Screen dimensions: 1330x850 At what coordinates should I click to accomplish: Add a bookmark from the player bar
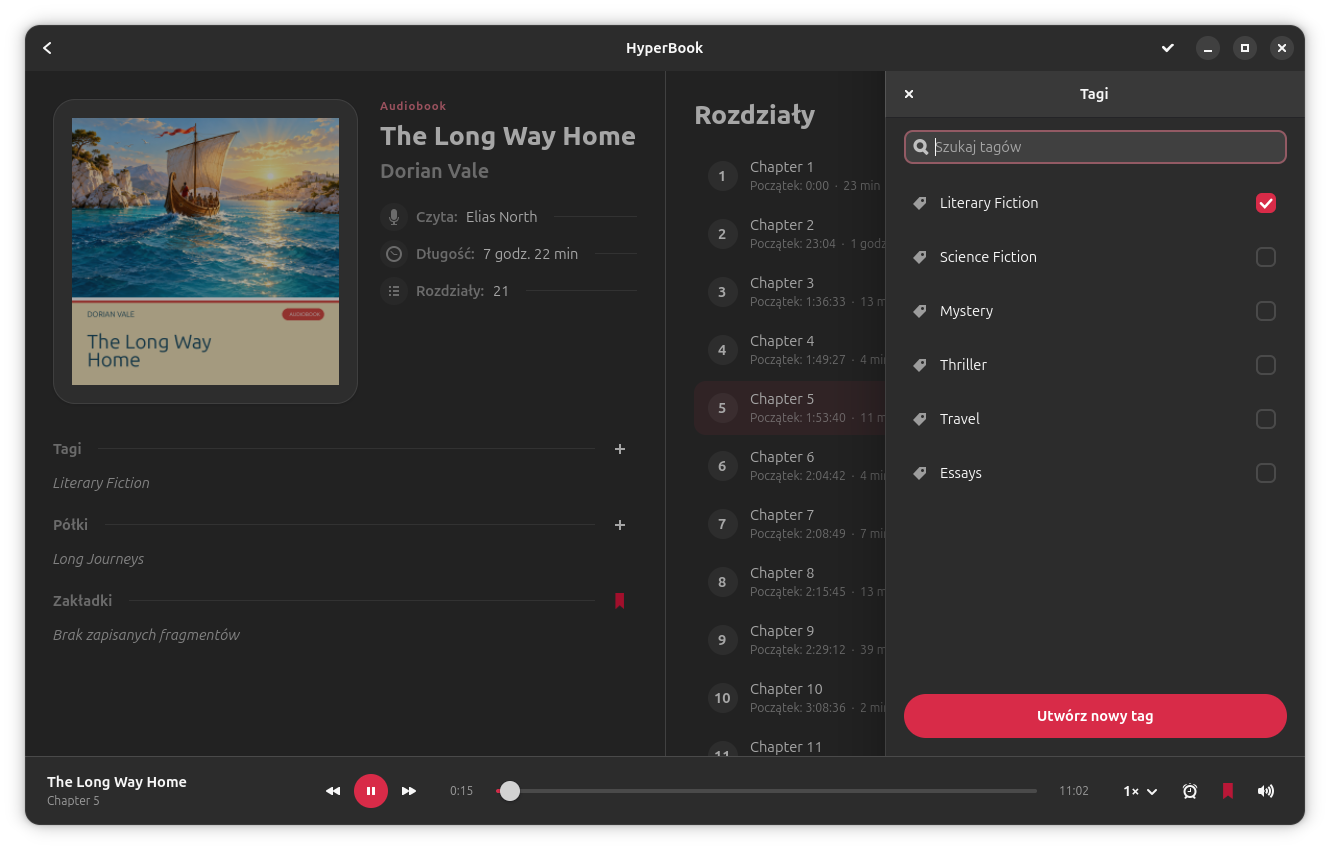1228,791
